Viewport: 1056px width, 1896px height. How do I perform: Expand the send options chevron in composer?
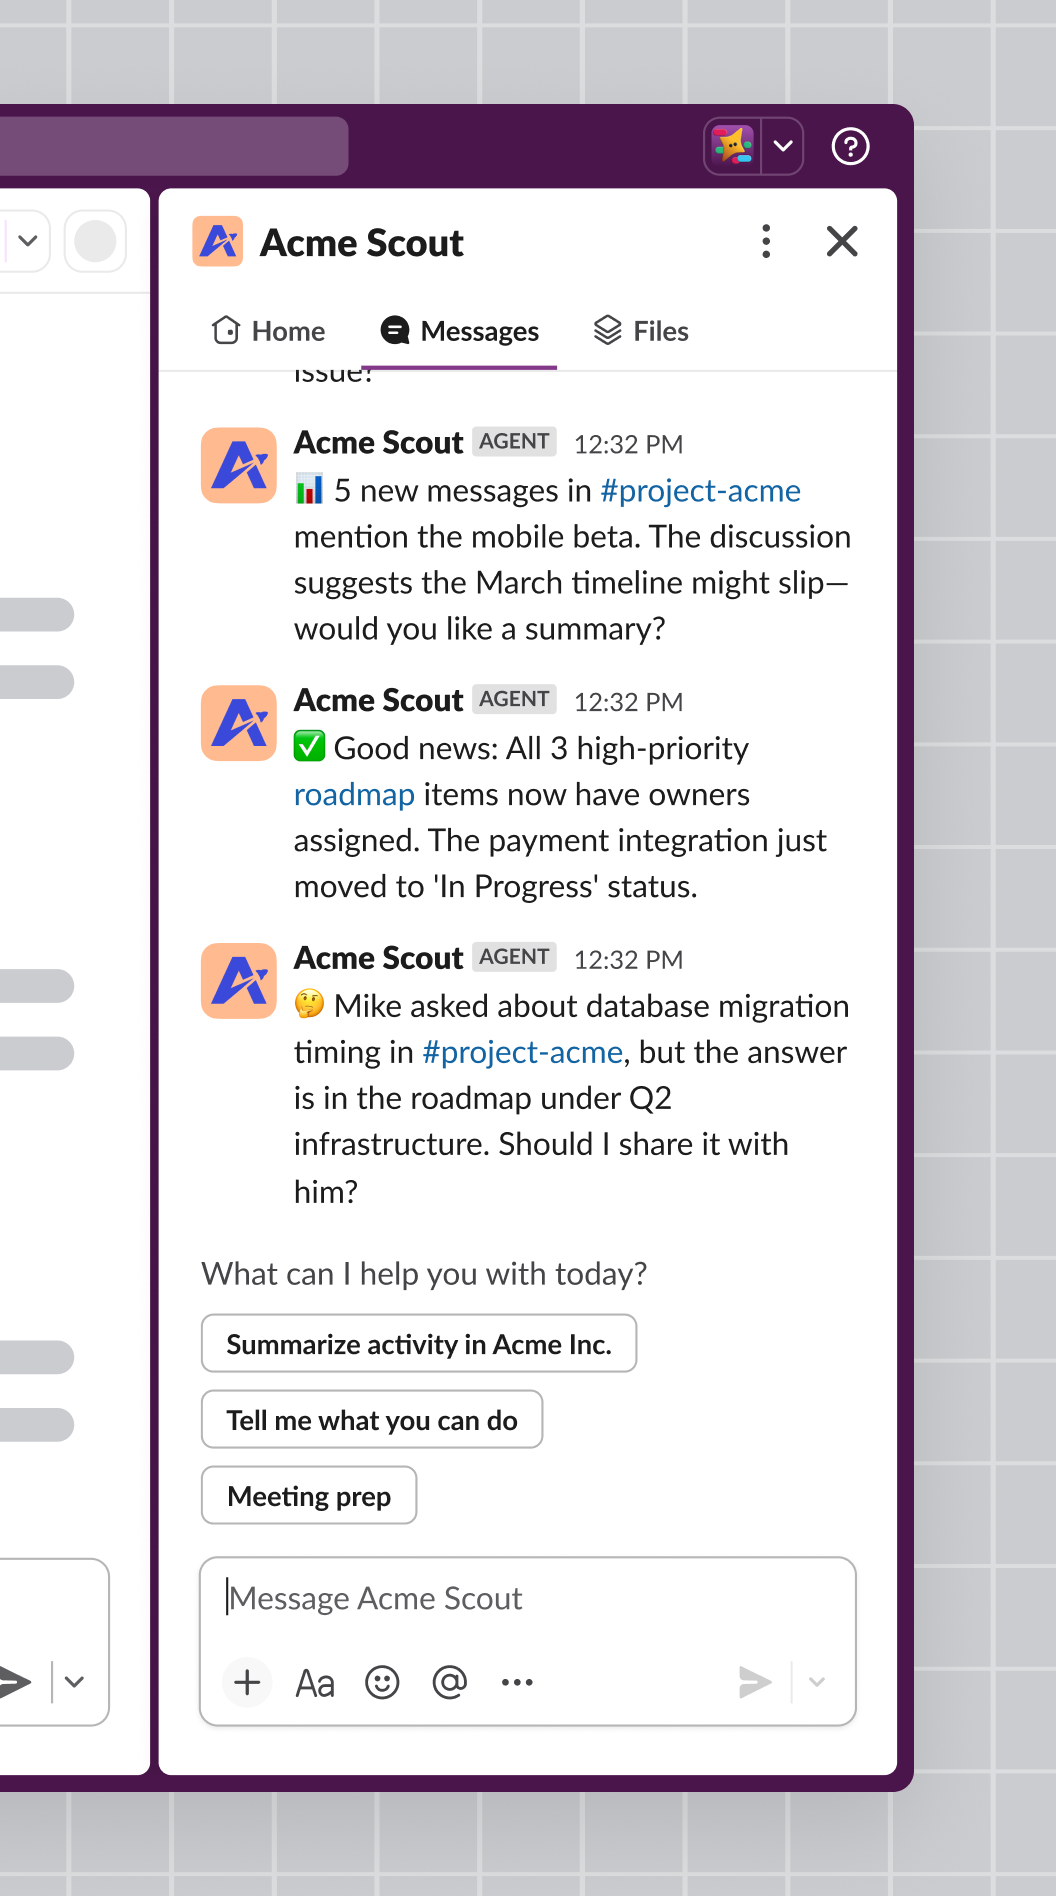coord(817,1682)
